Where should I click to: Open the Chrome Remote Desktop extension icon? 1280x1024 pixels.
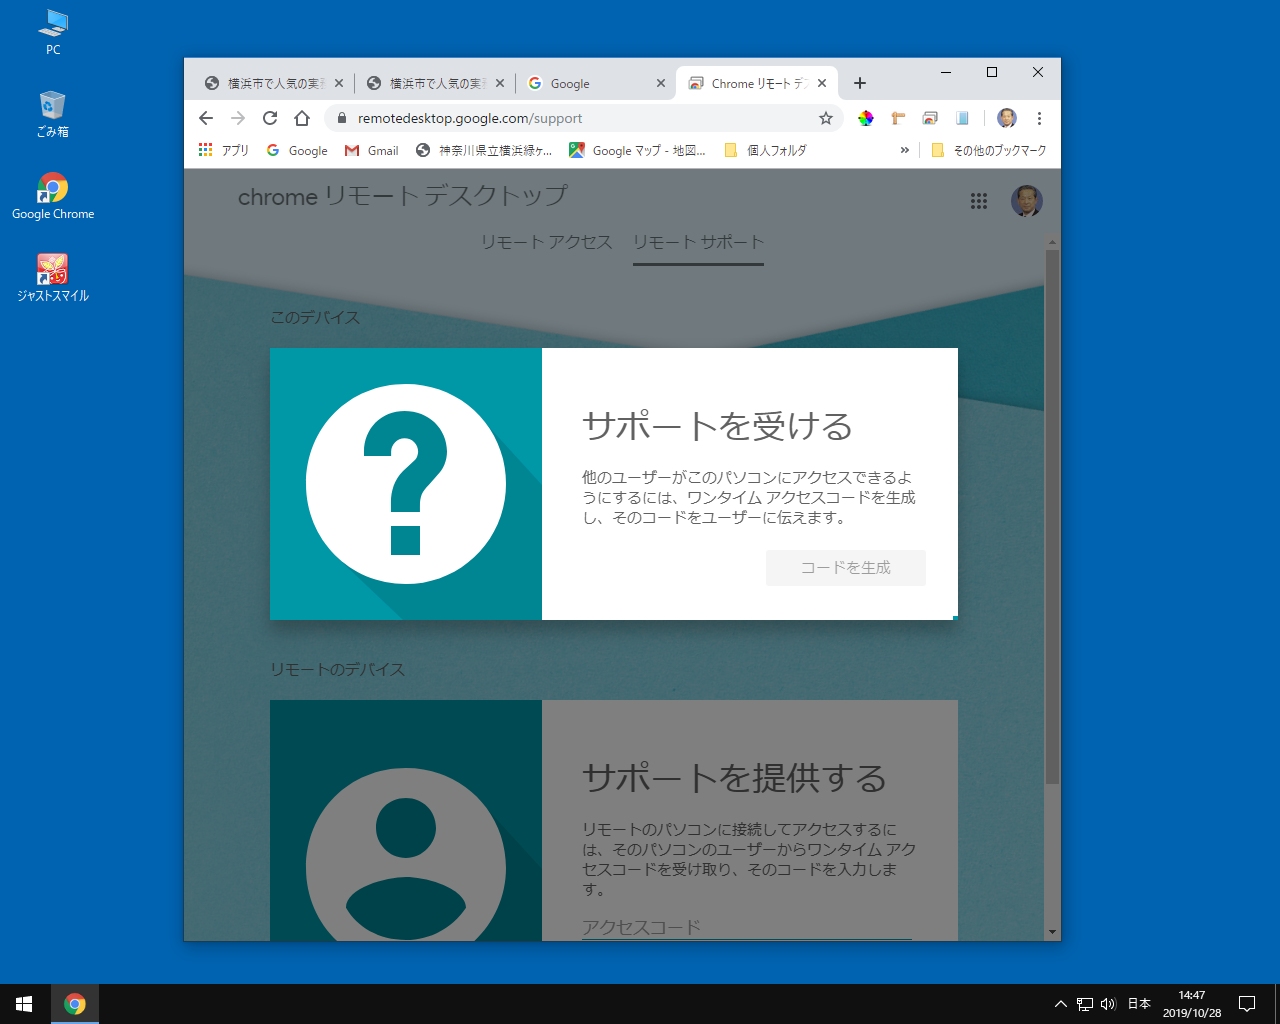tap(930, 118)
